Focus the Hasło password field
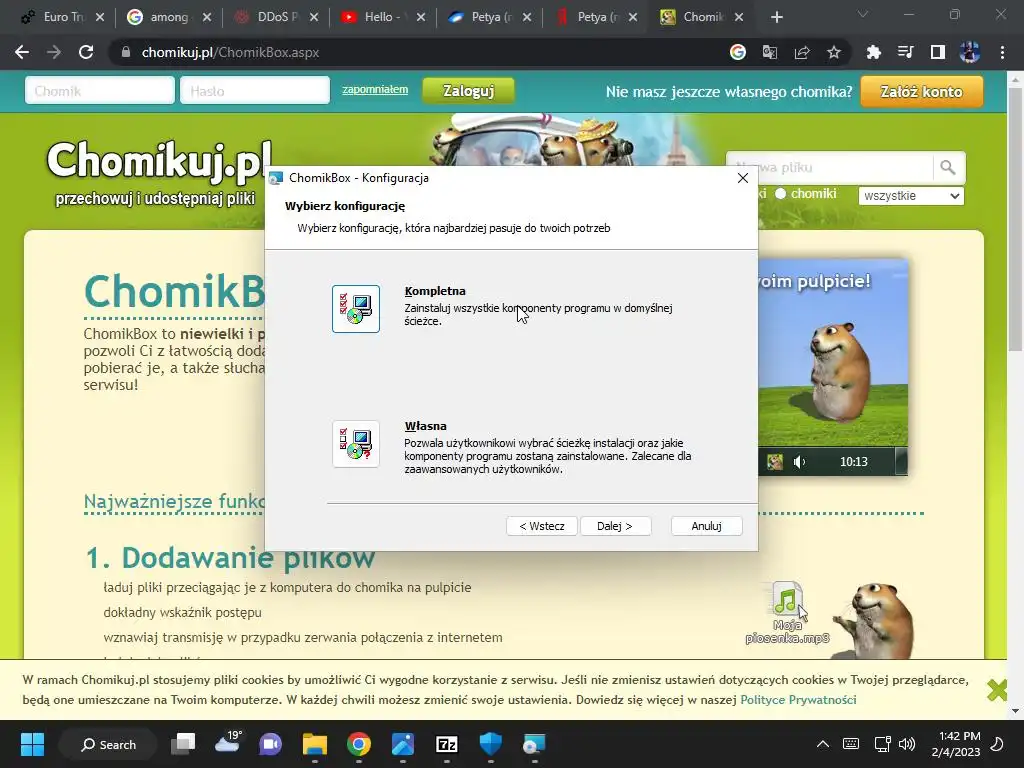This screenshot has height=768, width=1024. 255,91
